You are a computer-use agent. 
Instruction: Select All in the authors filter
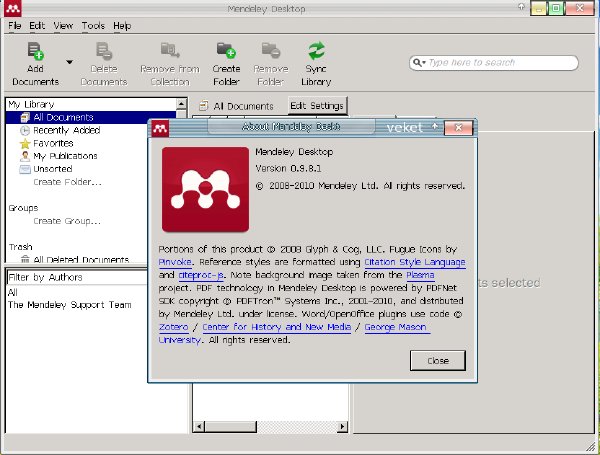[x=13, y=293]
